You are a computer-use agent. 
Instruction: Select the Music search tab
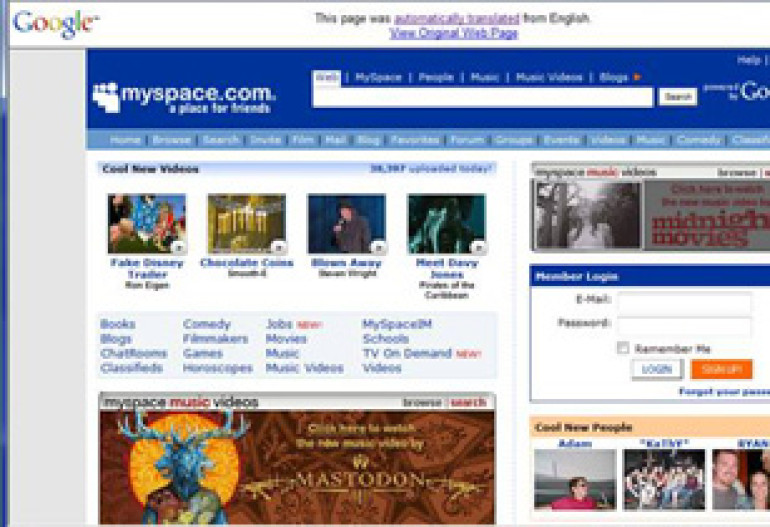(x=484, y=77)
